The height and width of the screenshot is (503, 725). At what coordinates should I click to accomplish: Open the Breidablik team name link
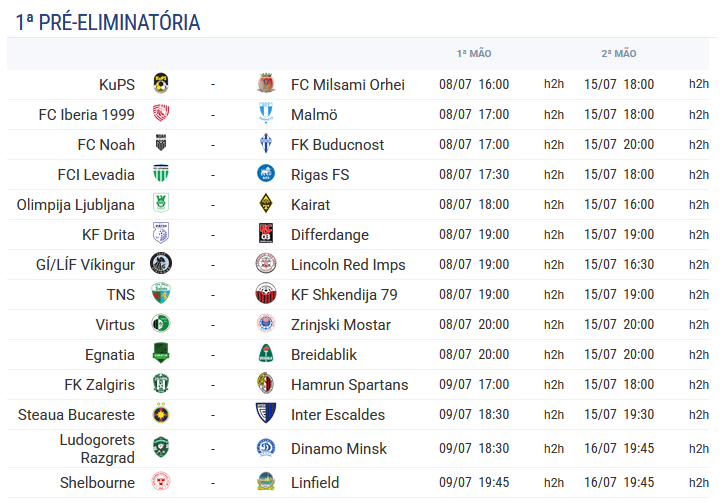[x=324, y=355]
